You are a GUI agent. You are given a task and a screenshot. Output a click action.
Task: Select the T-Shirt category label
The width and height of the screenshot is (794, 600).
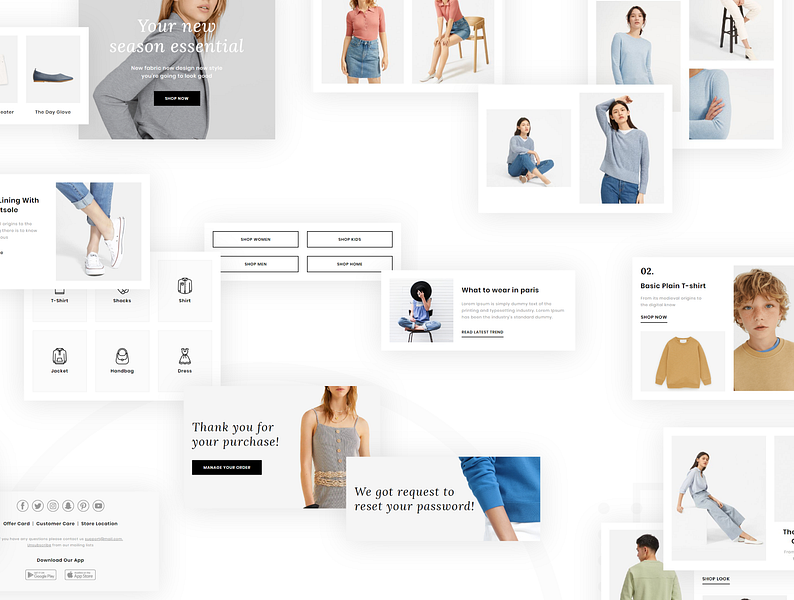[x=59, y=301]
